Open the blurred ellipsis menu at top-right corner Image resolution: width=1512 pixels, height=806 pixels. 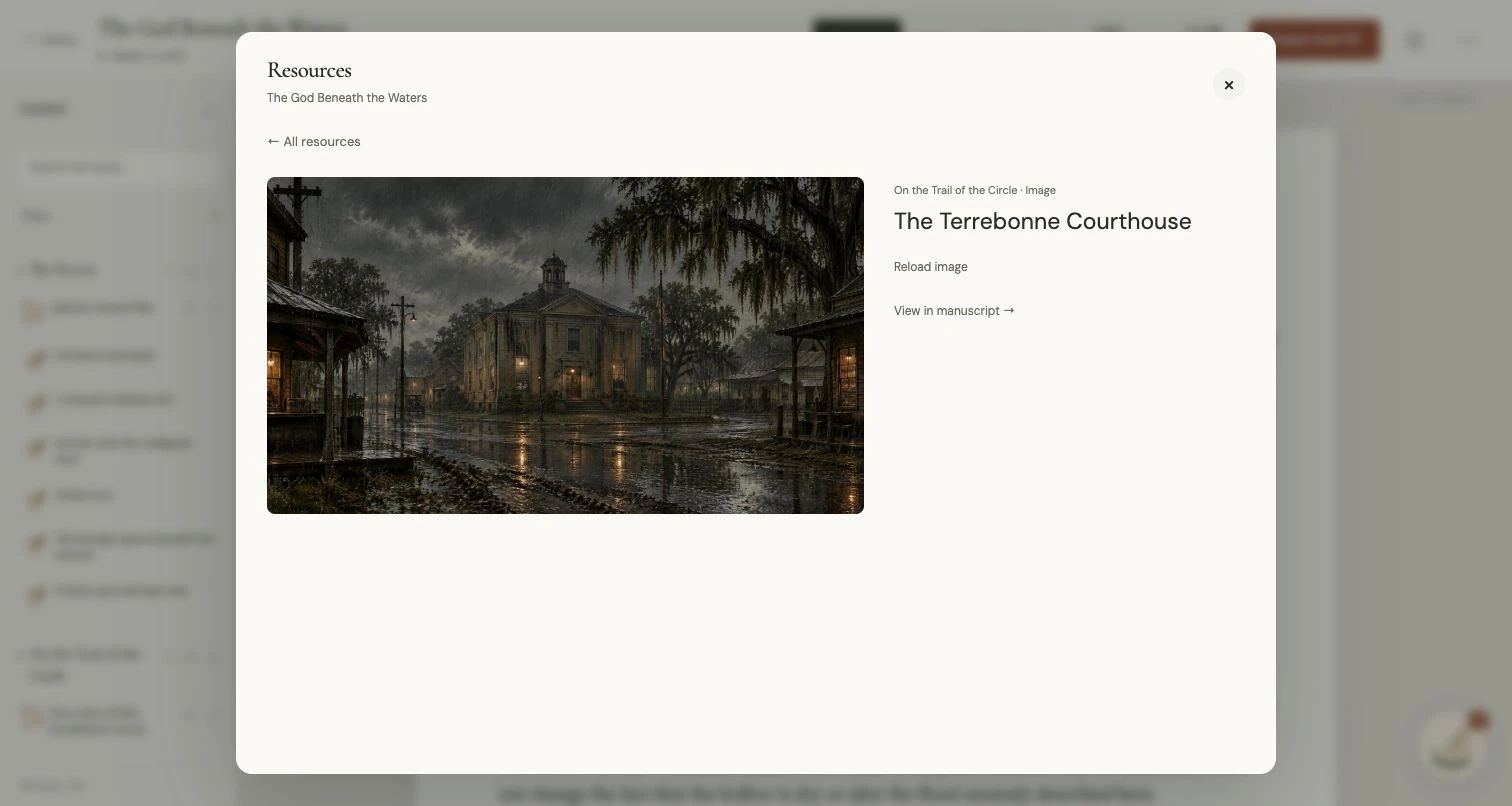click(x=1467, y=40)
